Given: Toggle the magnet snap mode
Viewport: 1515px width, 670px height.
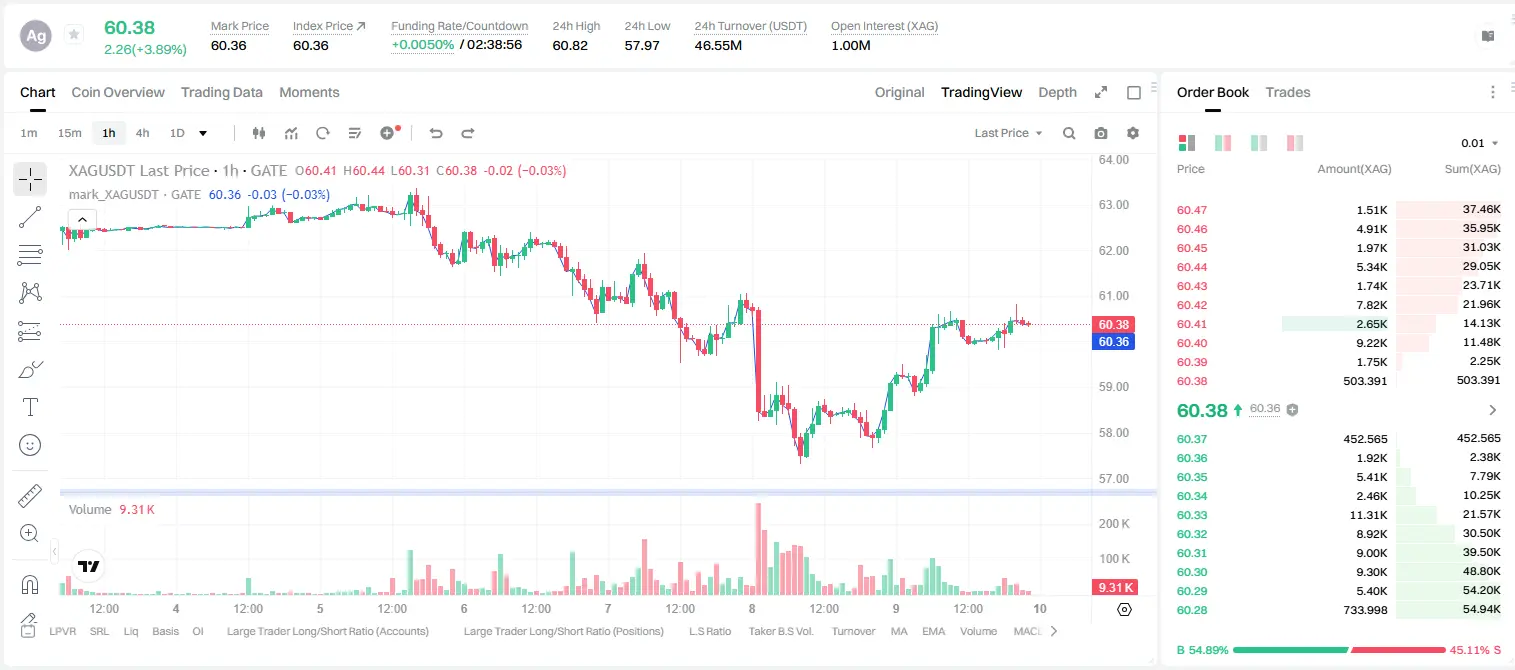Looking at the screenshot, I should tap(30, 585).
